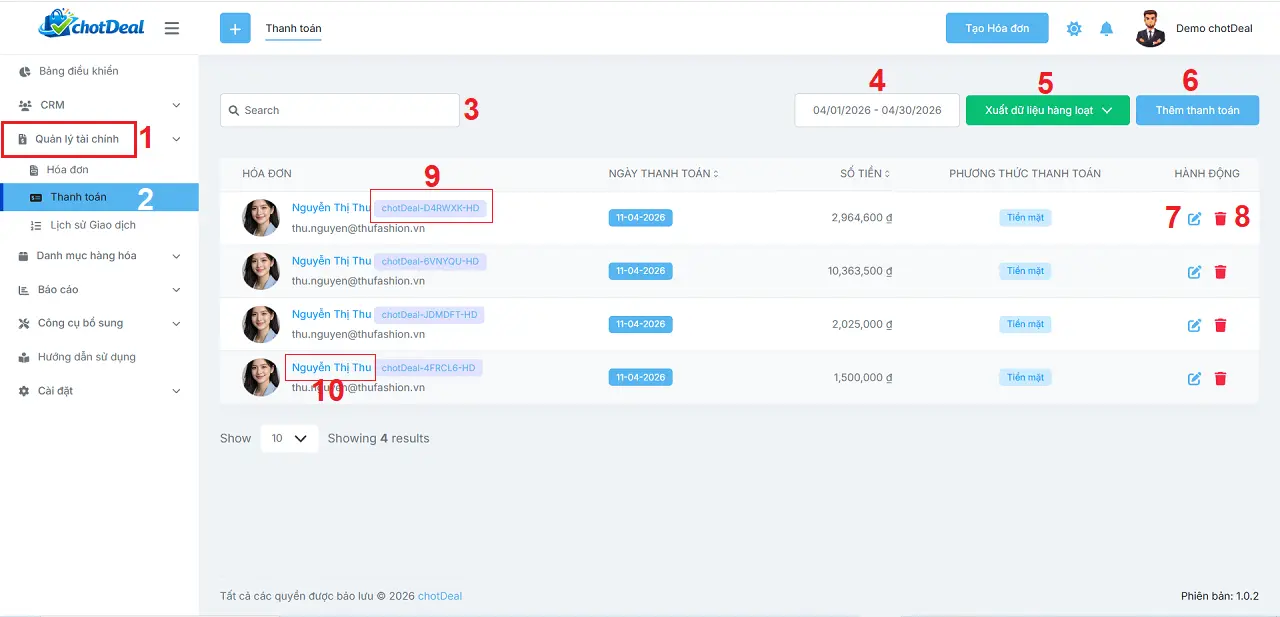Go to 'Lịch sử Giao dịch' sidebar item
Screen dimensions: 1280x617
coord(93,226)
